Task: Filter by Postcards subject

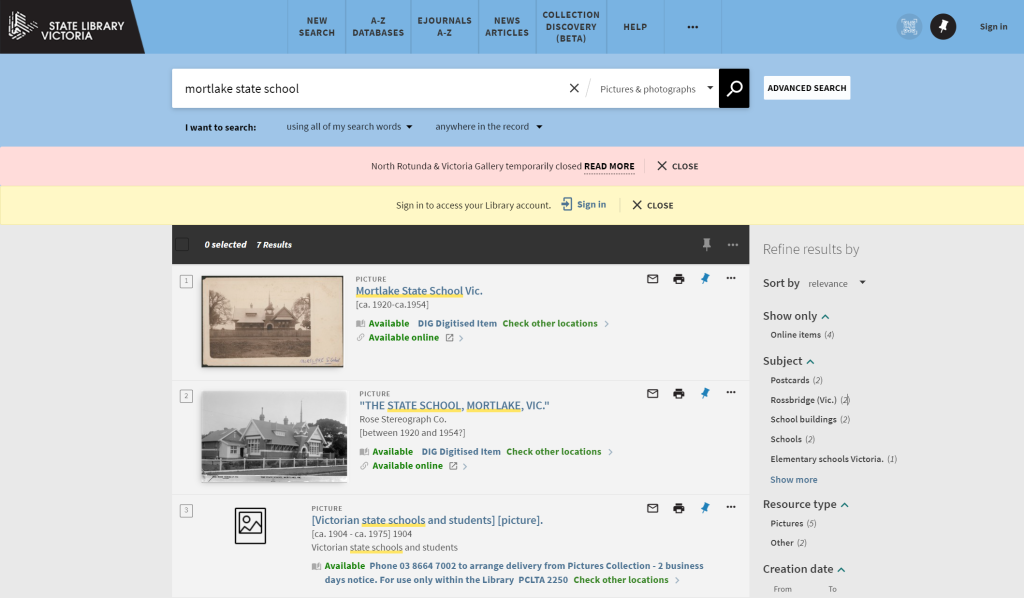Action: point(789,380)
